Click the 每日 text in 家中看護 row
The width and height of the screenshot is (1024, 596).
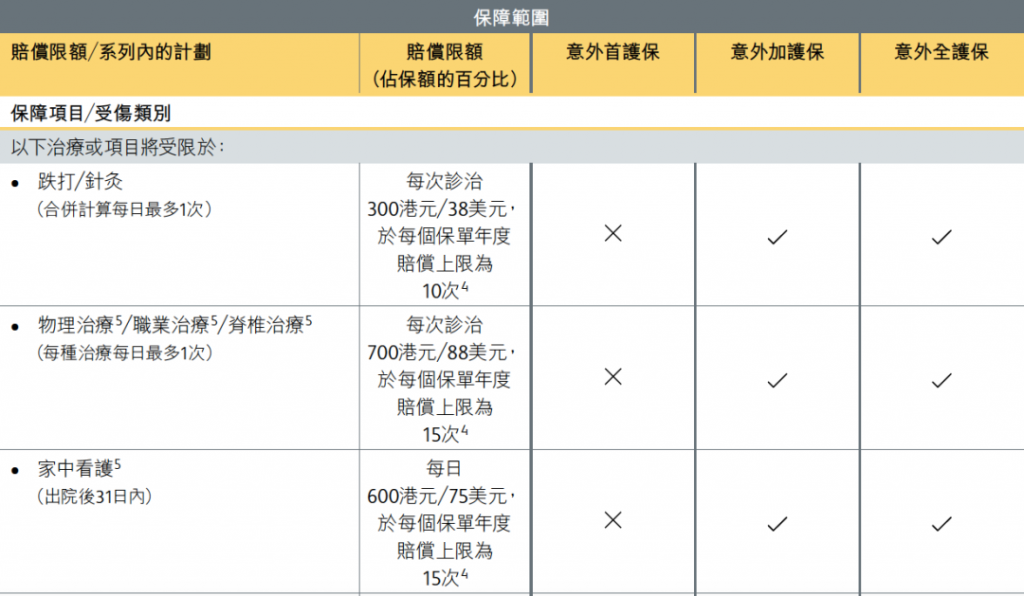point(444,468)
